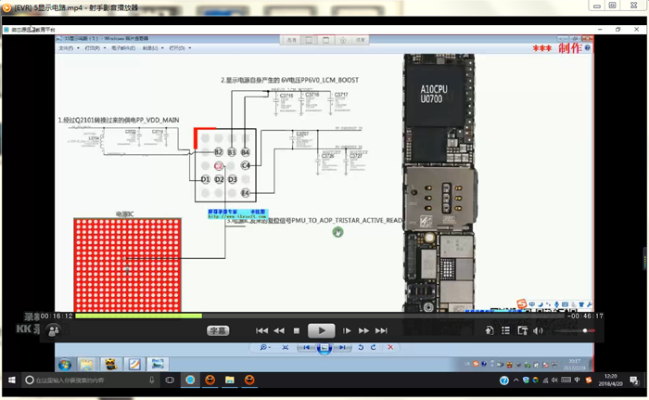
Task: Open Task View on the taskbar
Action: [x=168, y=381]
